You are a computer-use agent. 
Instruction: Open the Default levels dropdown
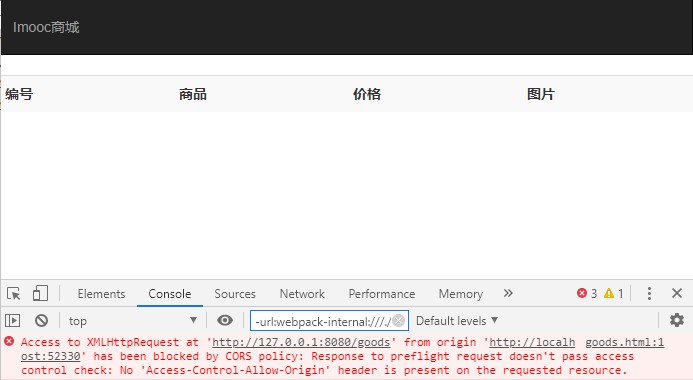pos(457,321)
